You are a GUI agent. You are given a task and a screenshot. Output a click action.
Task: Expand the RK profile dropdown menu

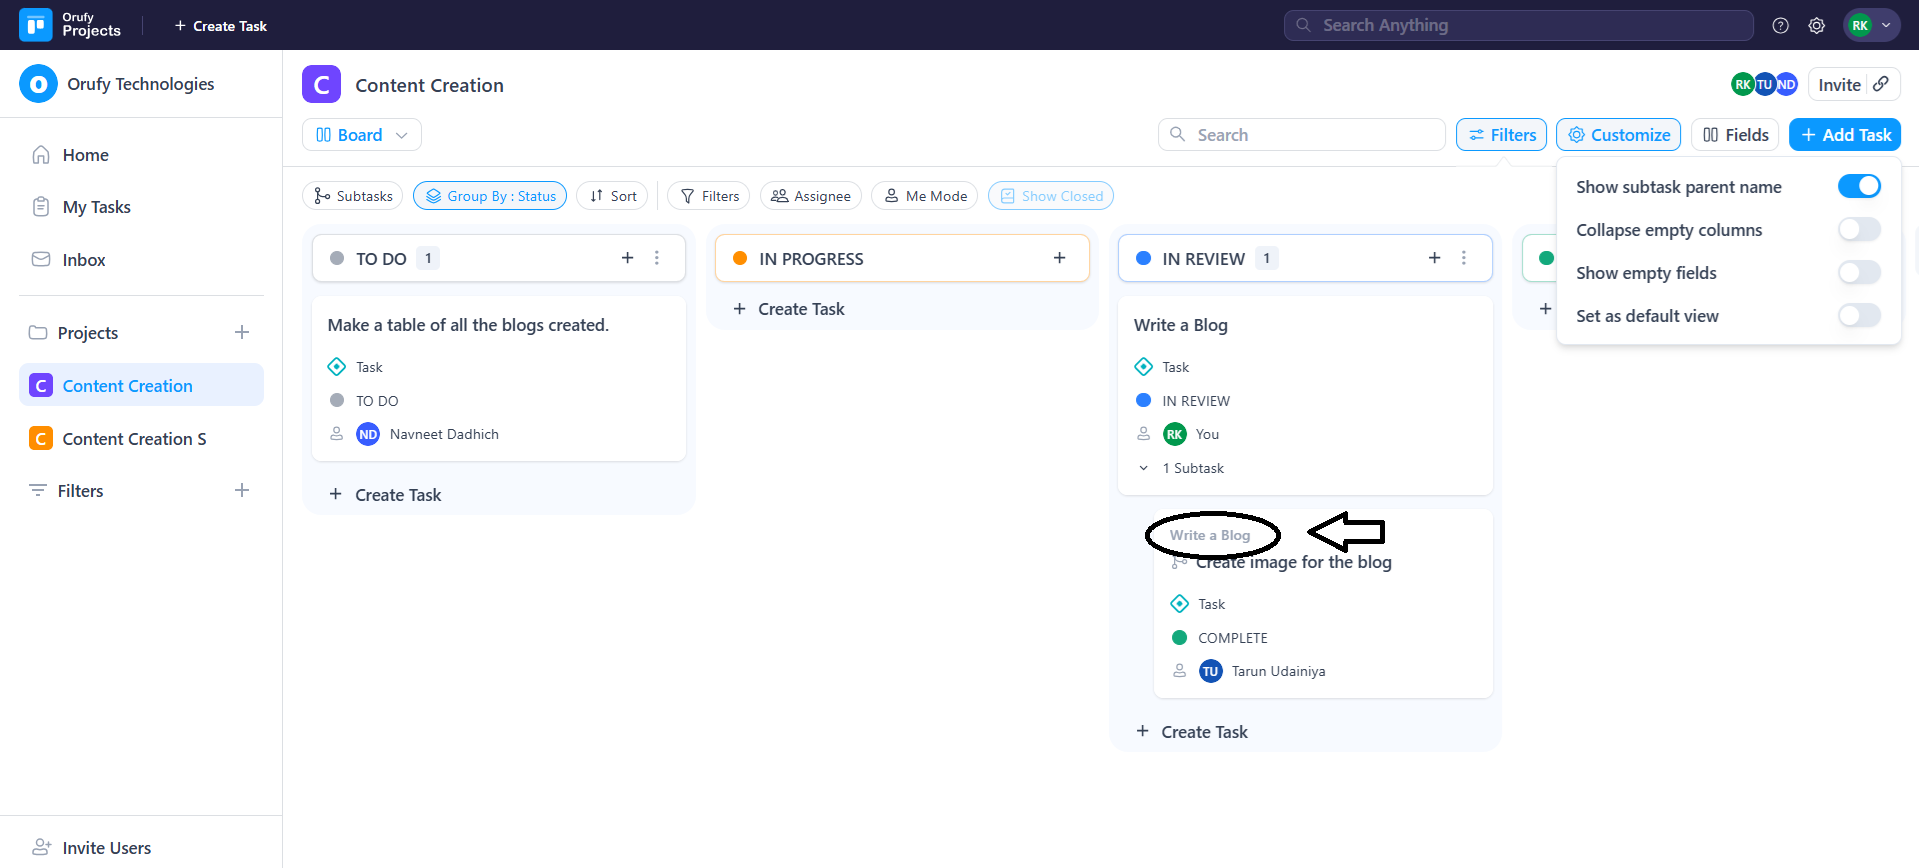pyautogui.click(x=1871, y=26)
